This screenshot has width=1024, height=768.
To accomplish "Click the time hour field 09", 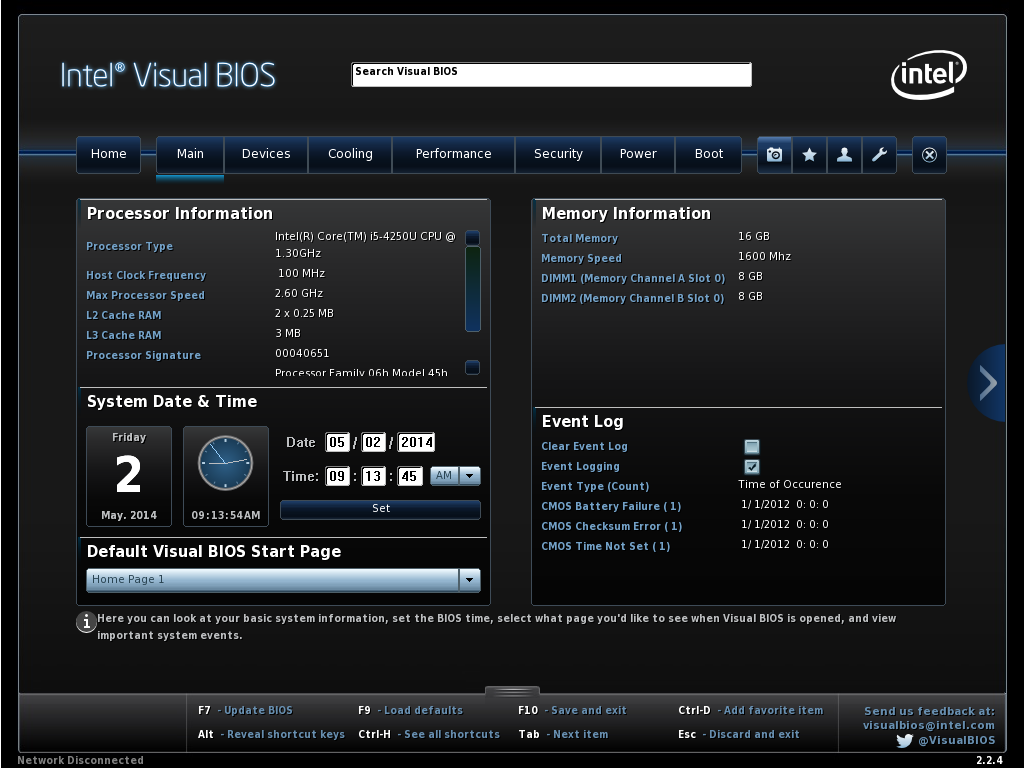I will (337, 476).
